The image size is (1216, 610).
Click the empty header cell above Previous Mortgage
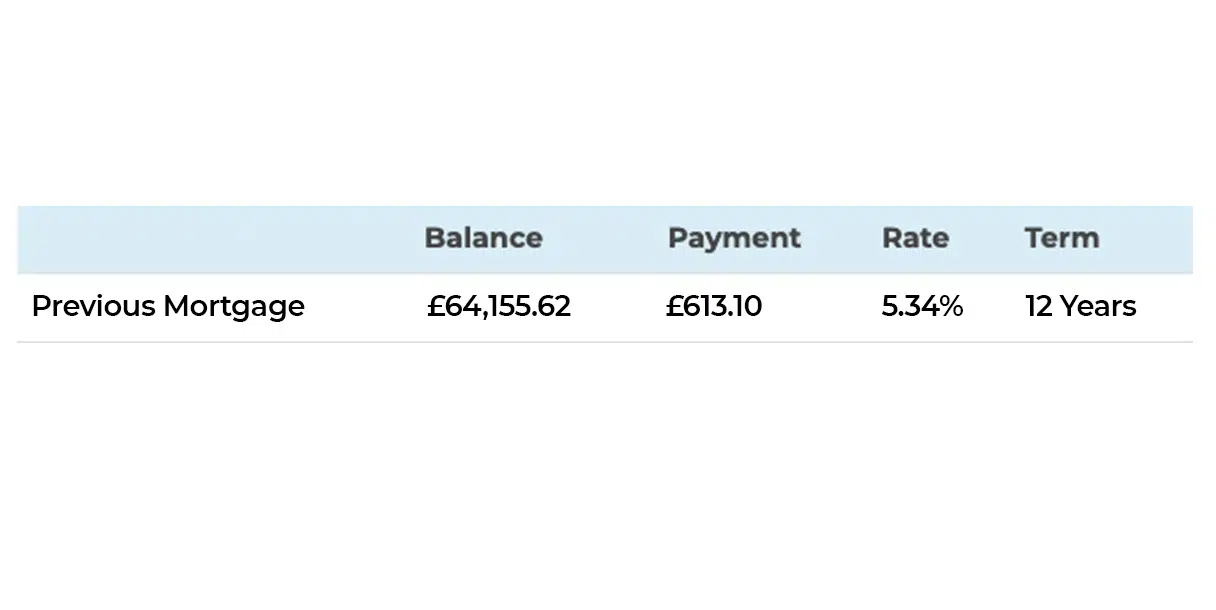pos(215,239)
